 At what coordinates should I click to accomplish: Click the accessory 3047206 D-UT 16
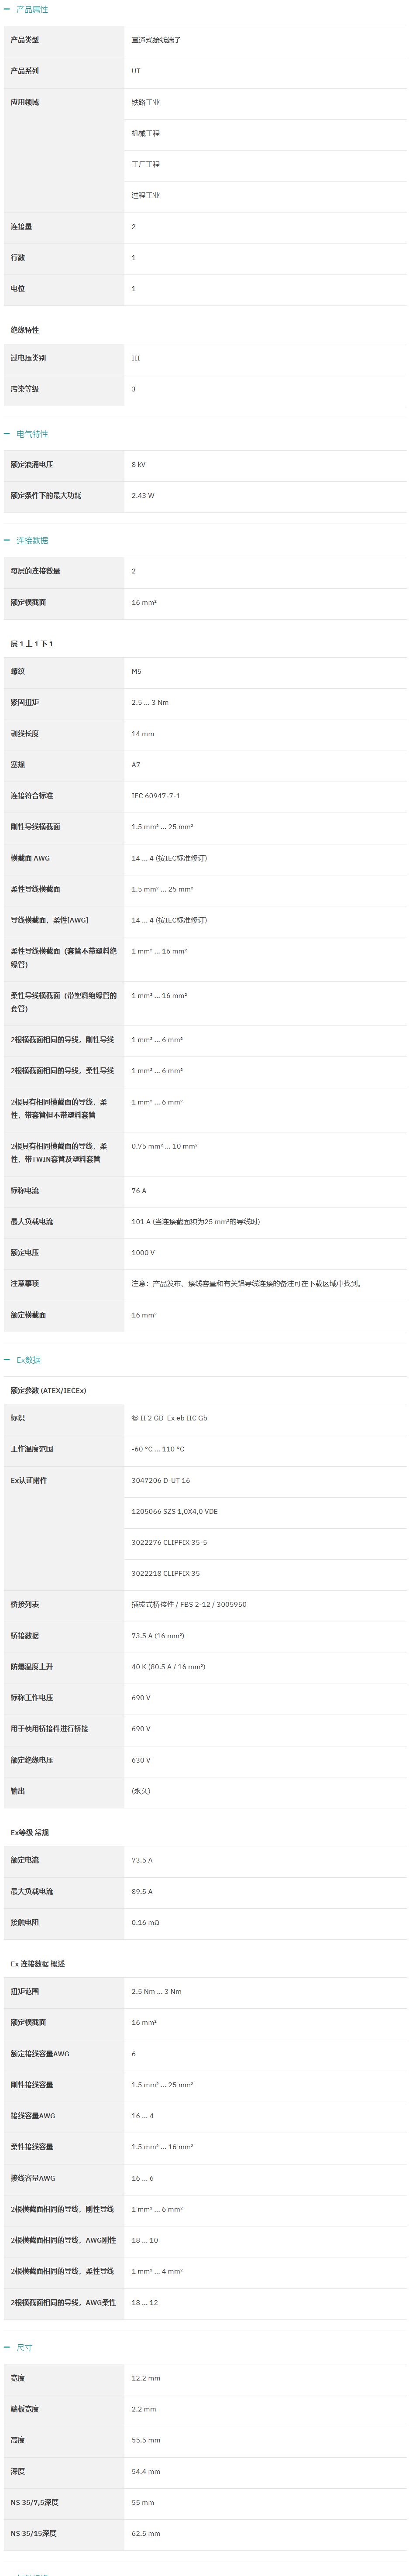click(161, 1480)
